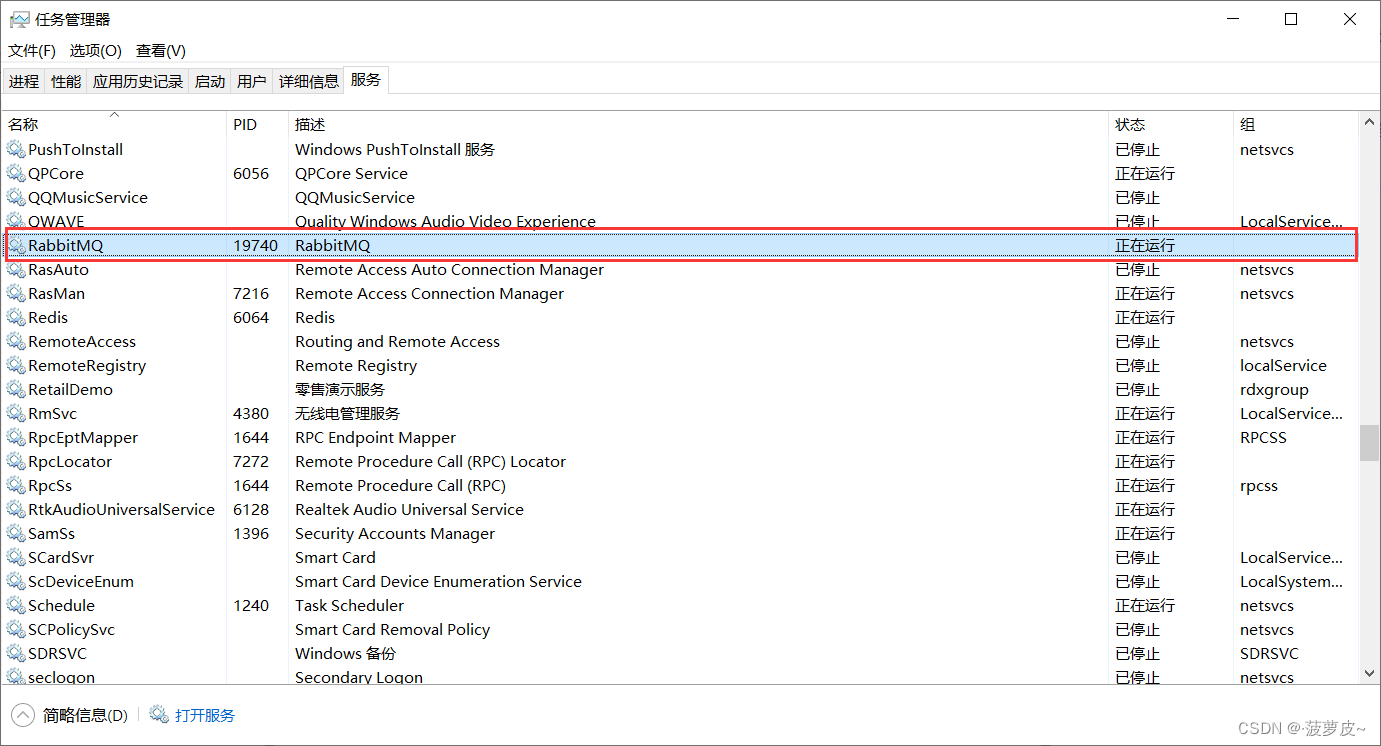Click the gear icon beside SamSs
This screenshot has height=746, width=1381.
(x=16, y=534)
